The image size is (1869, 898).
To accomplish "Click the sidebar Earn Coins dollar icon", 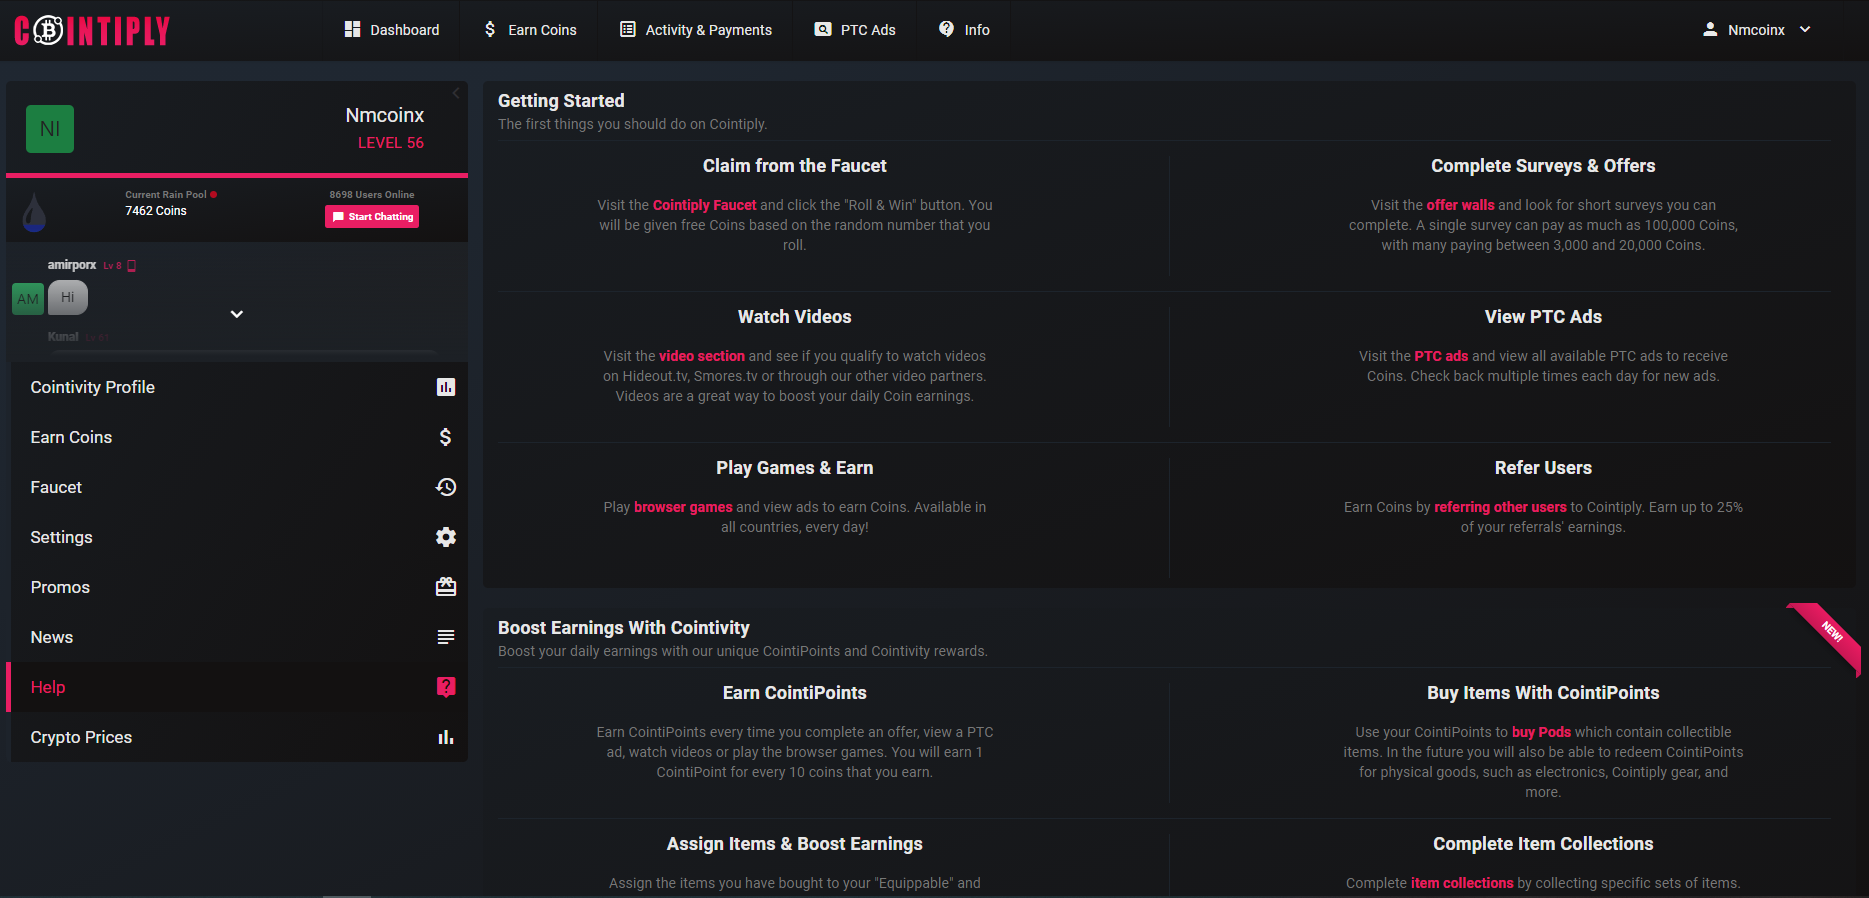I will (x=446, y=437).
